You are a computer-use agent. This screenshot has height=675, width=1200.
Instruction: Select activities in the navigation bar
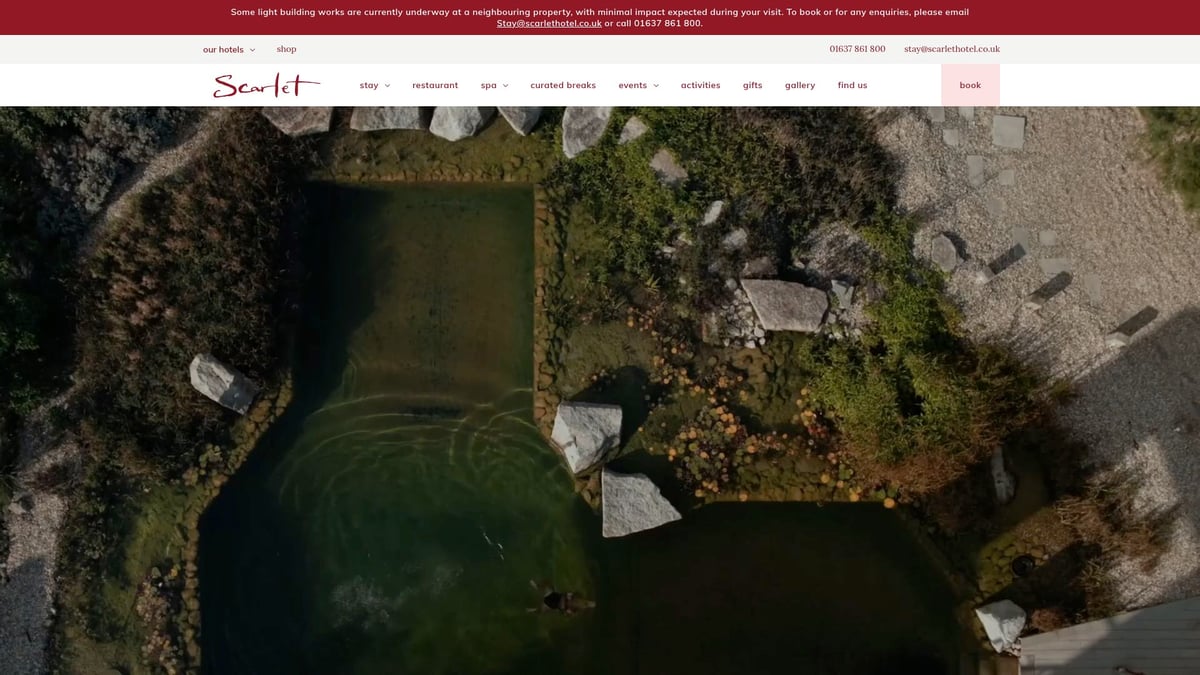point(700,86)
